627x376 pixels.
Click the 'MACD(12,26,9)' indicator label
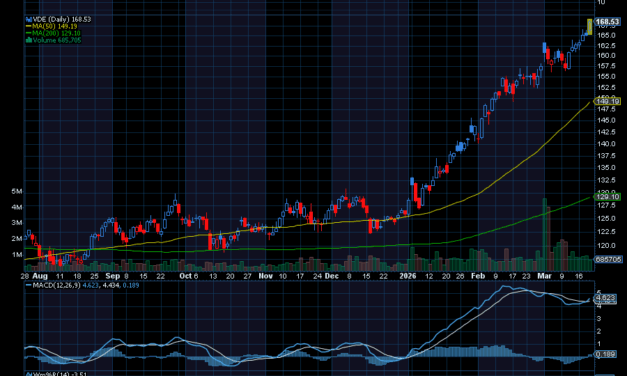56,285
